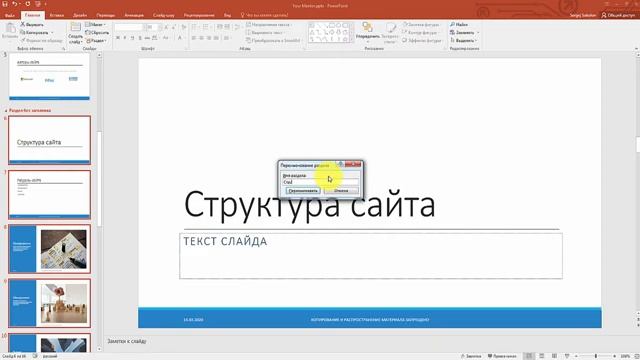Open Shape Fill (Заливка фигуры) dropdown

tap(422, 24)
